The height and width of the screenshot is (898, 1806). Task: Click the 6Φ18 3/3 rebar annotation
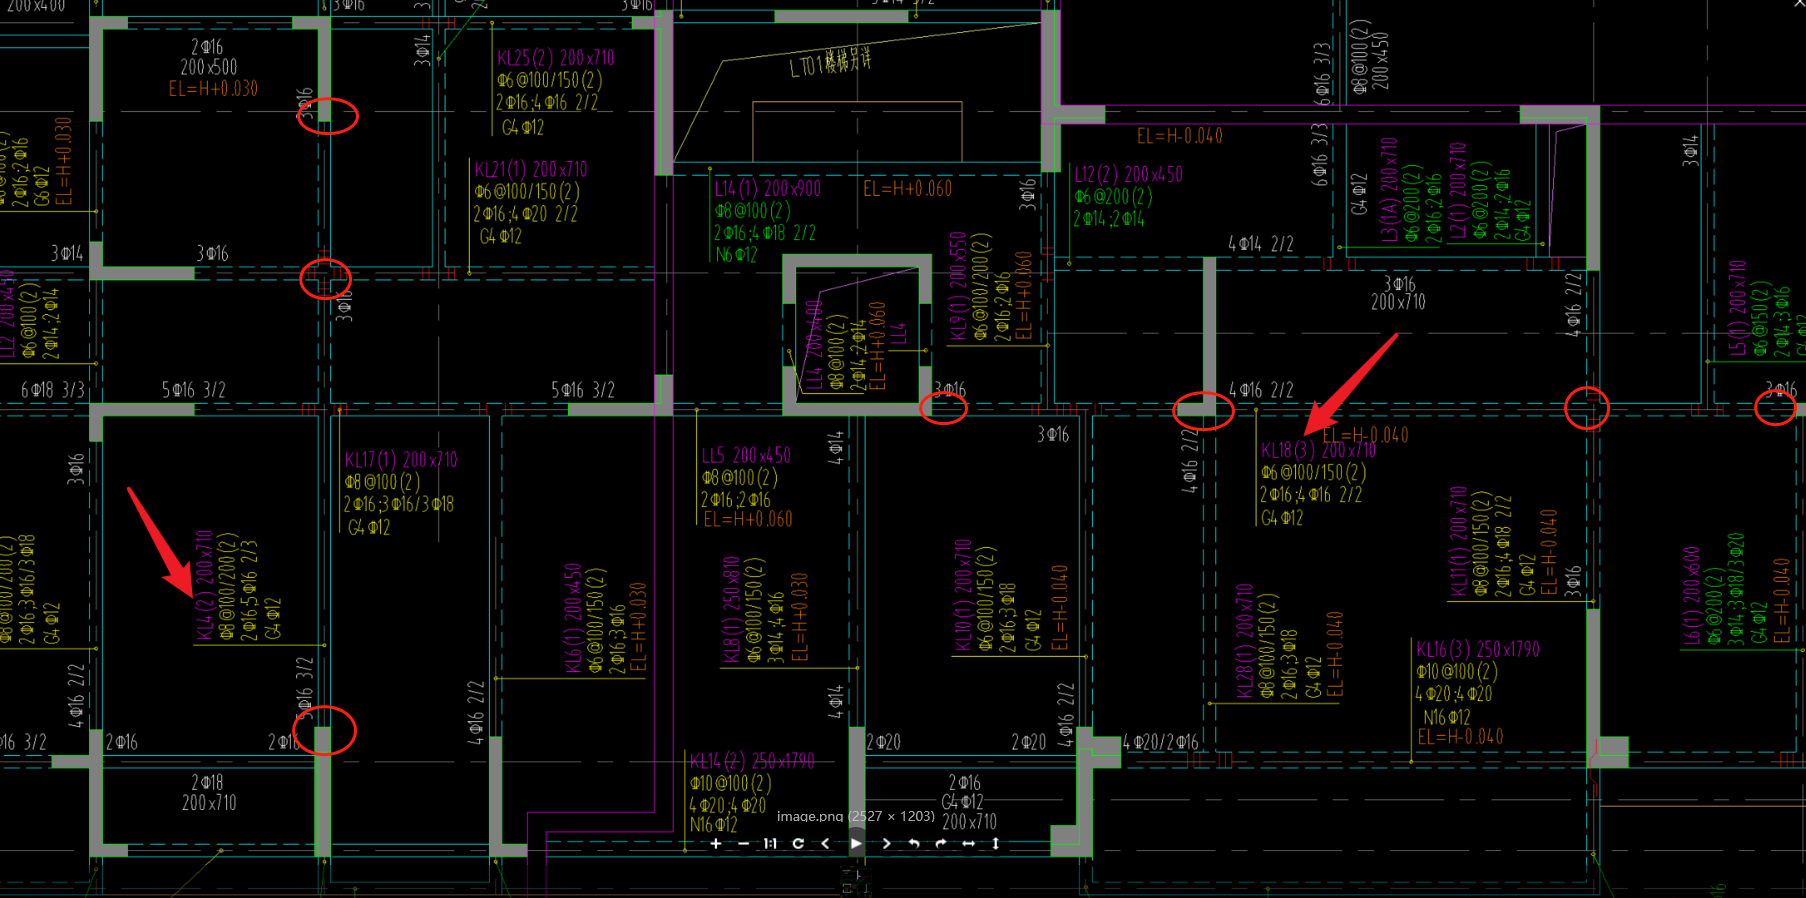[53, 390]
